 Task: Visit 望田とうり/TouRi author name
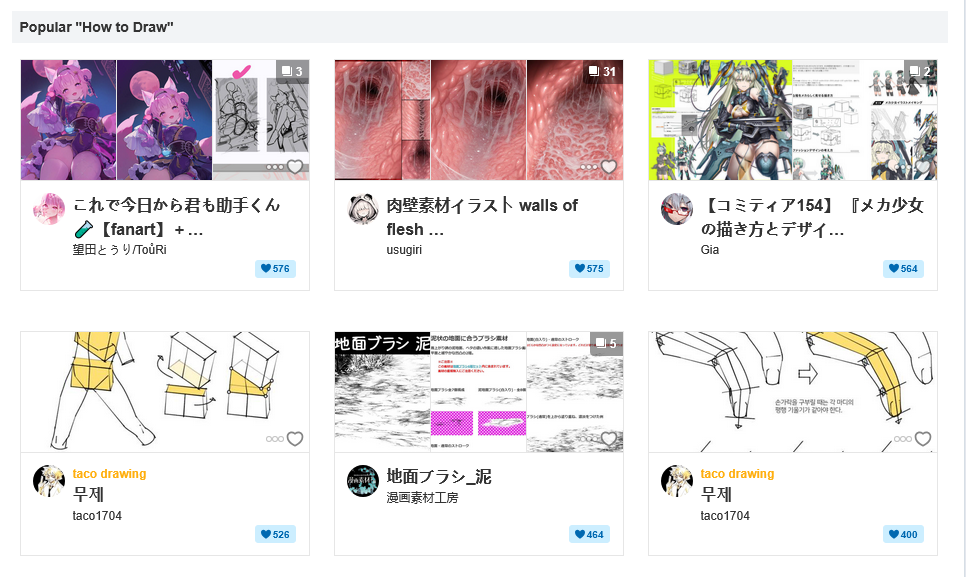pyautogui.click(x=120, y=249)
